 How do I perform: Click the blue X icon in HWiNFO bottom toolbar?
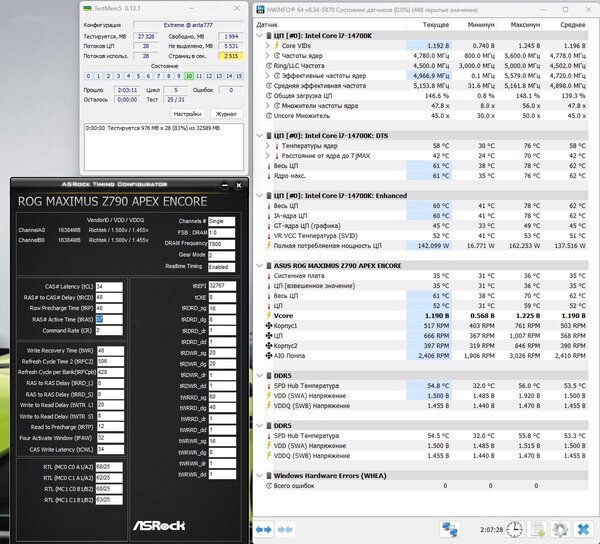pos(584,529)
